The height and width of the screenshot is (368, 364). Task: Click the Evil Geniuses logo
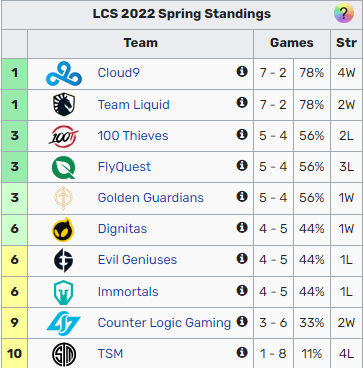click(64, 260)
